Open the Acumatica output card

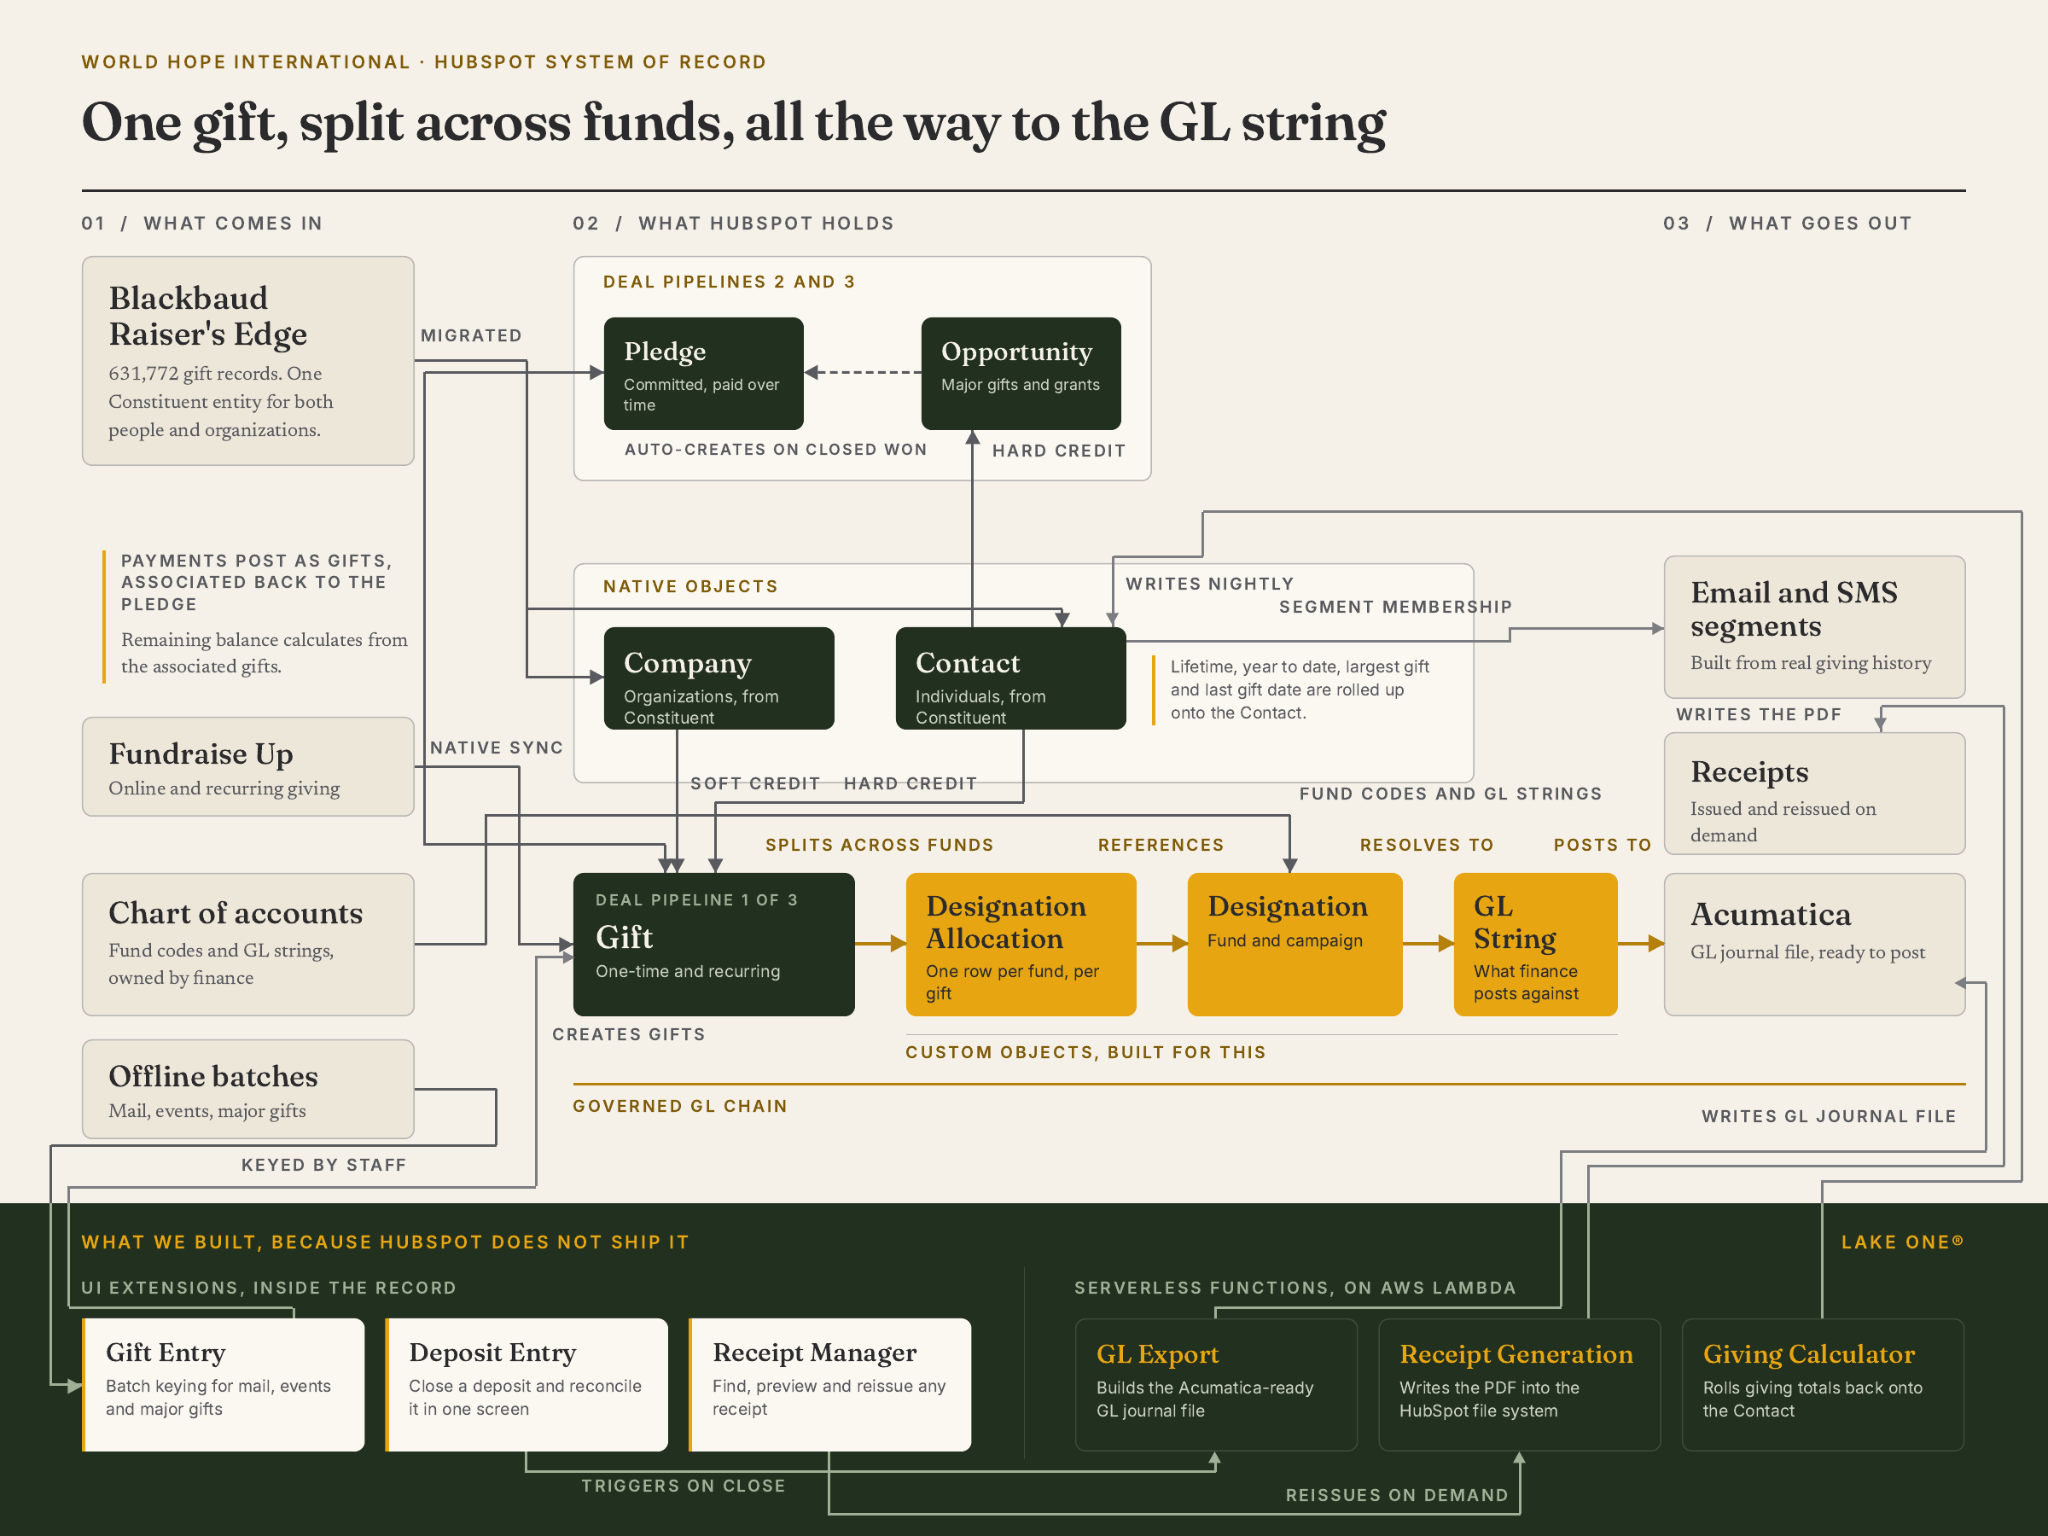[1814, 944]
